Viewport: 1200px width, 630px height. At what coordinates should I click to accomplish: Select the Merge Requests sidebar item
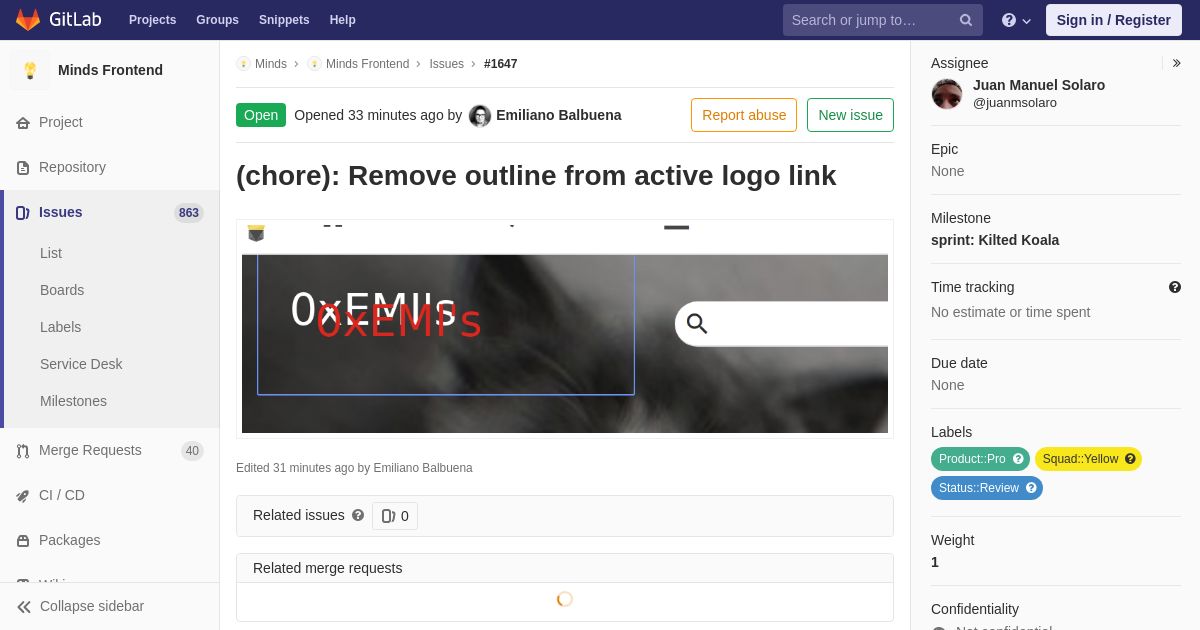click(110, 450)
